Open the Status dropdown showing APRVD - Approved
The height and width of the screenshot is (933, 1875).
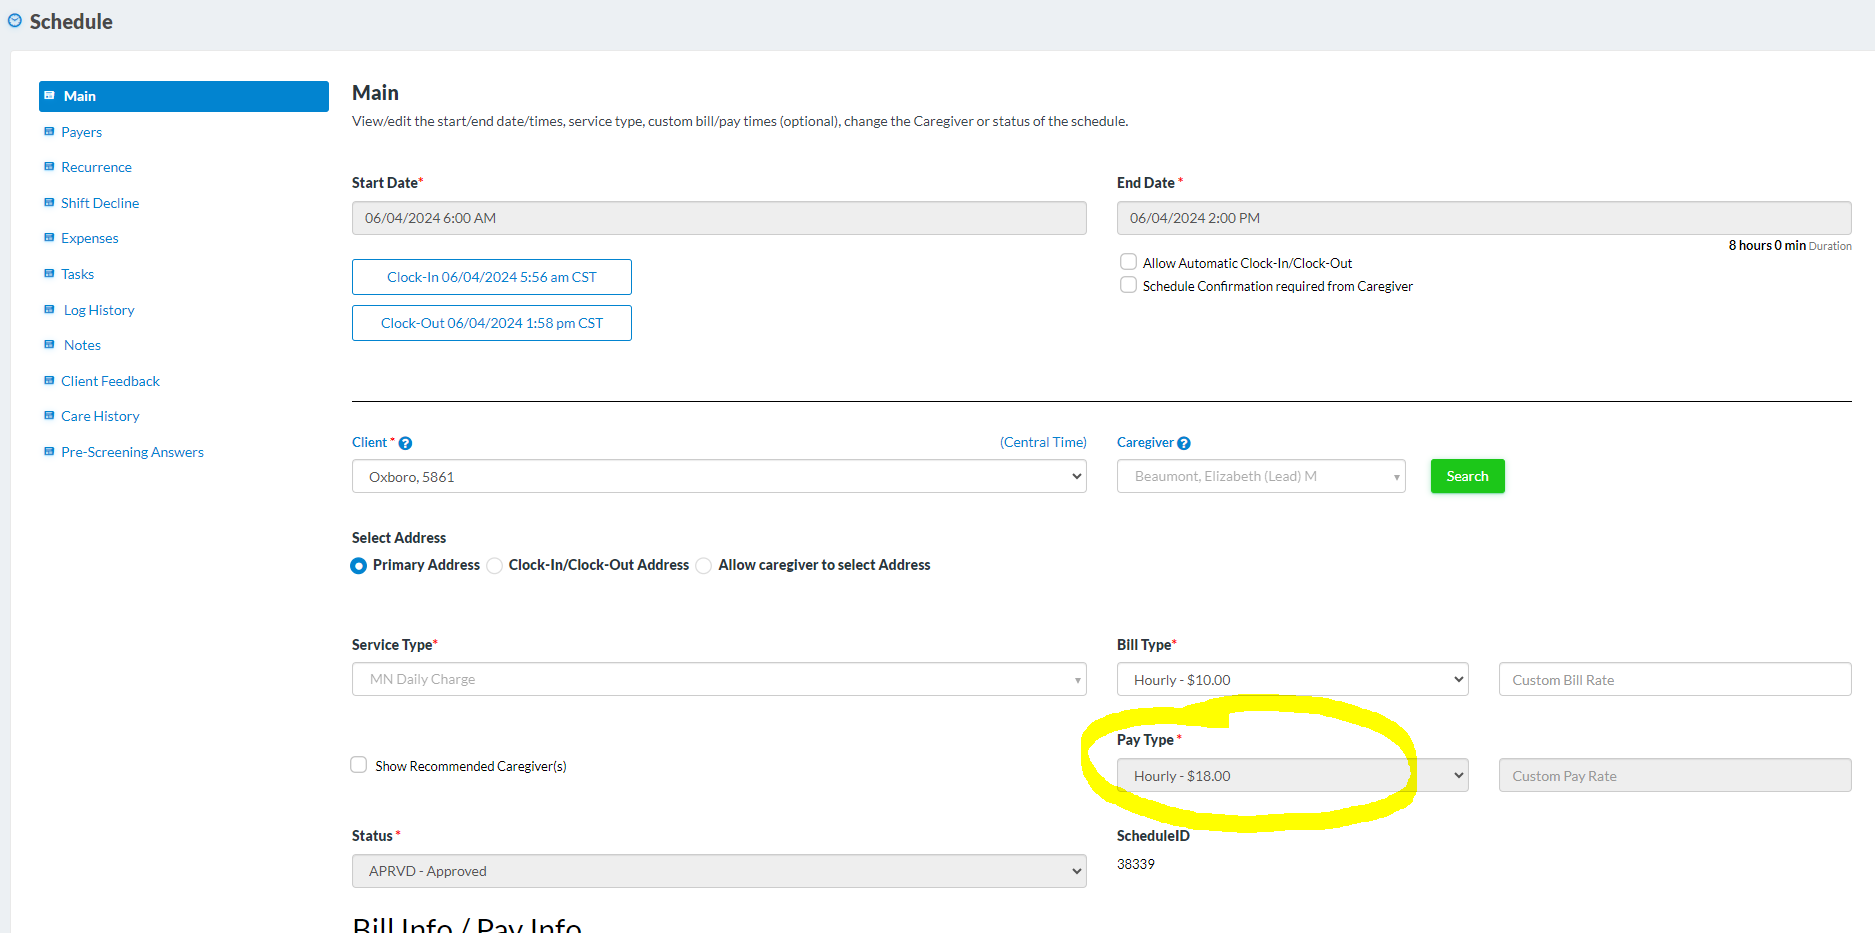(x=718, y=871)
